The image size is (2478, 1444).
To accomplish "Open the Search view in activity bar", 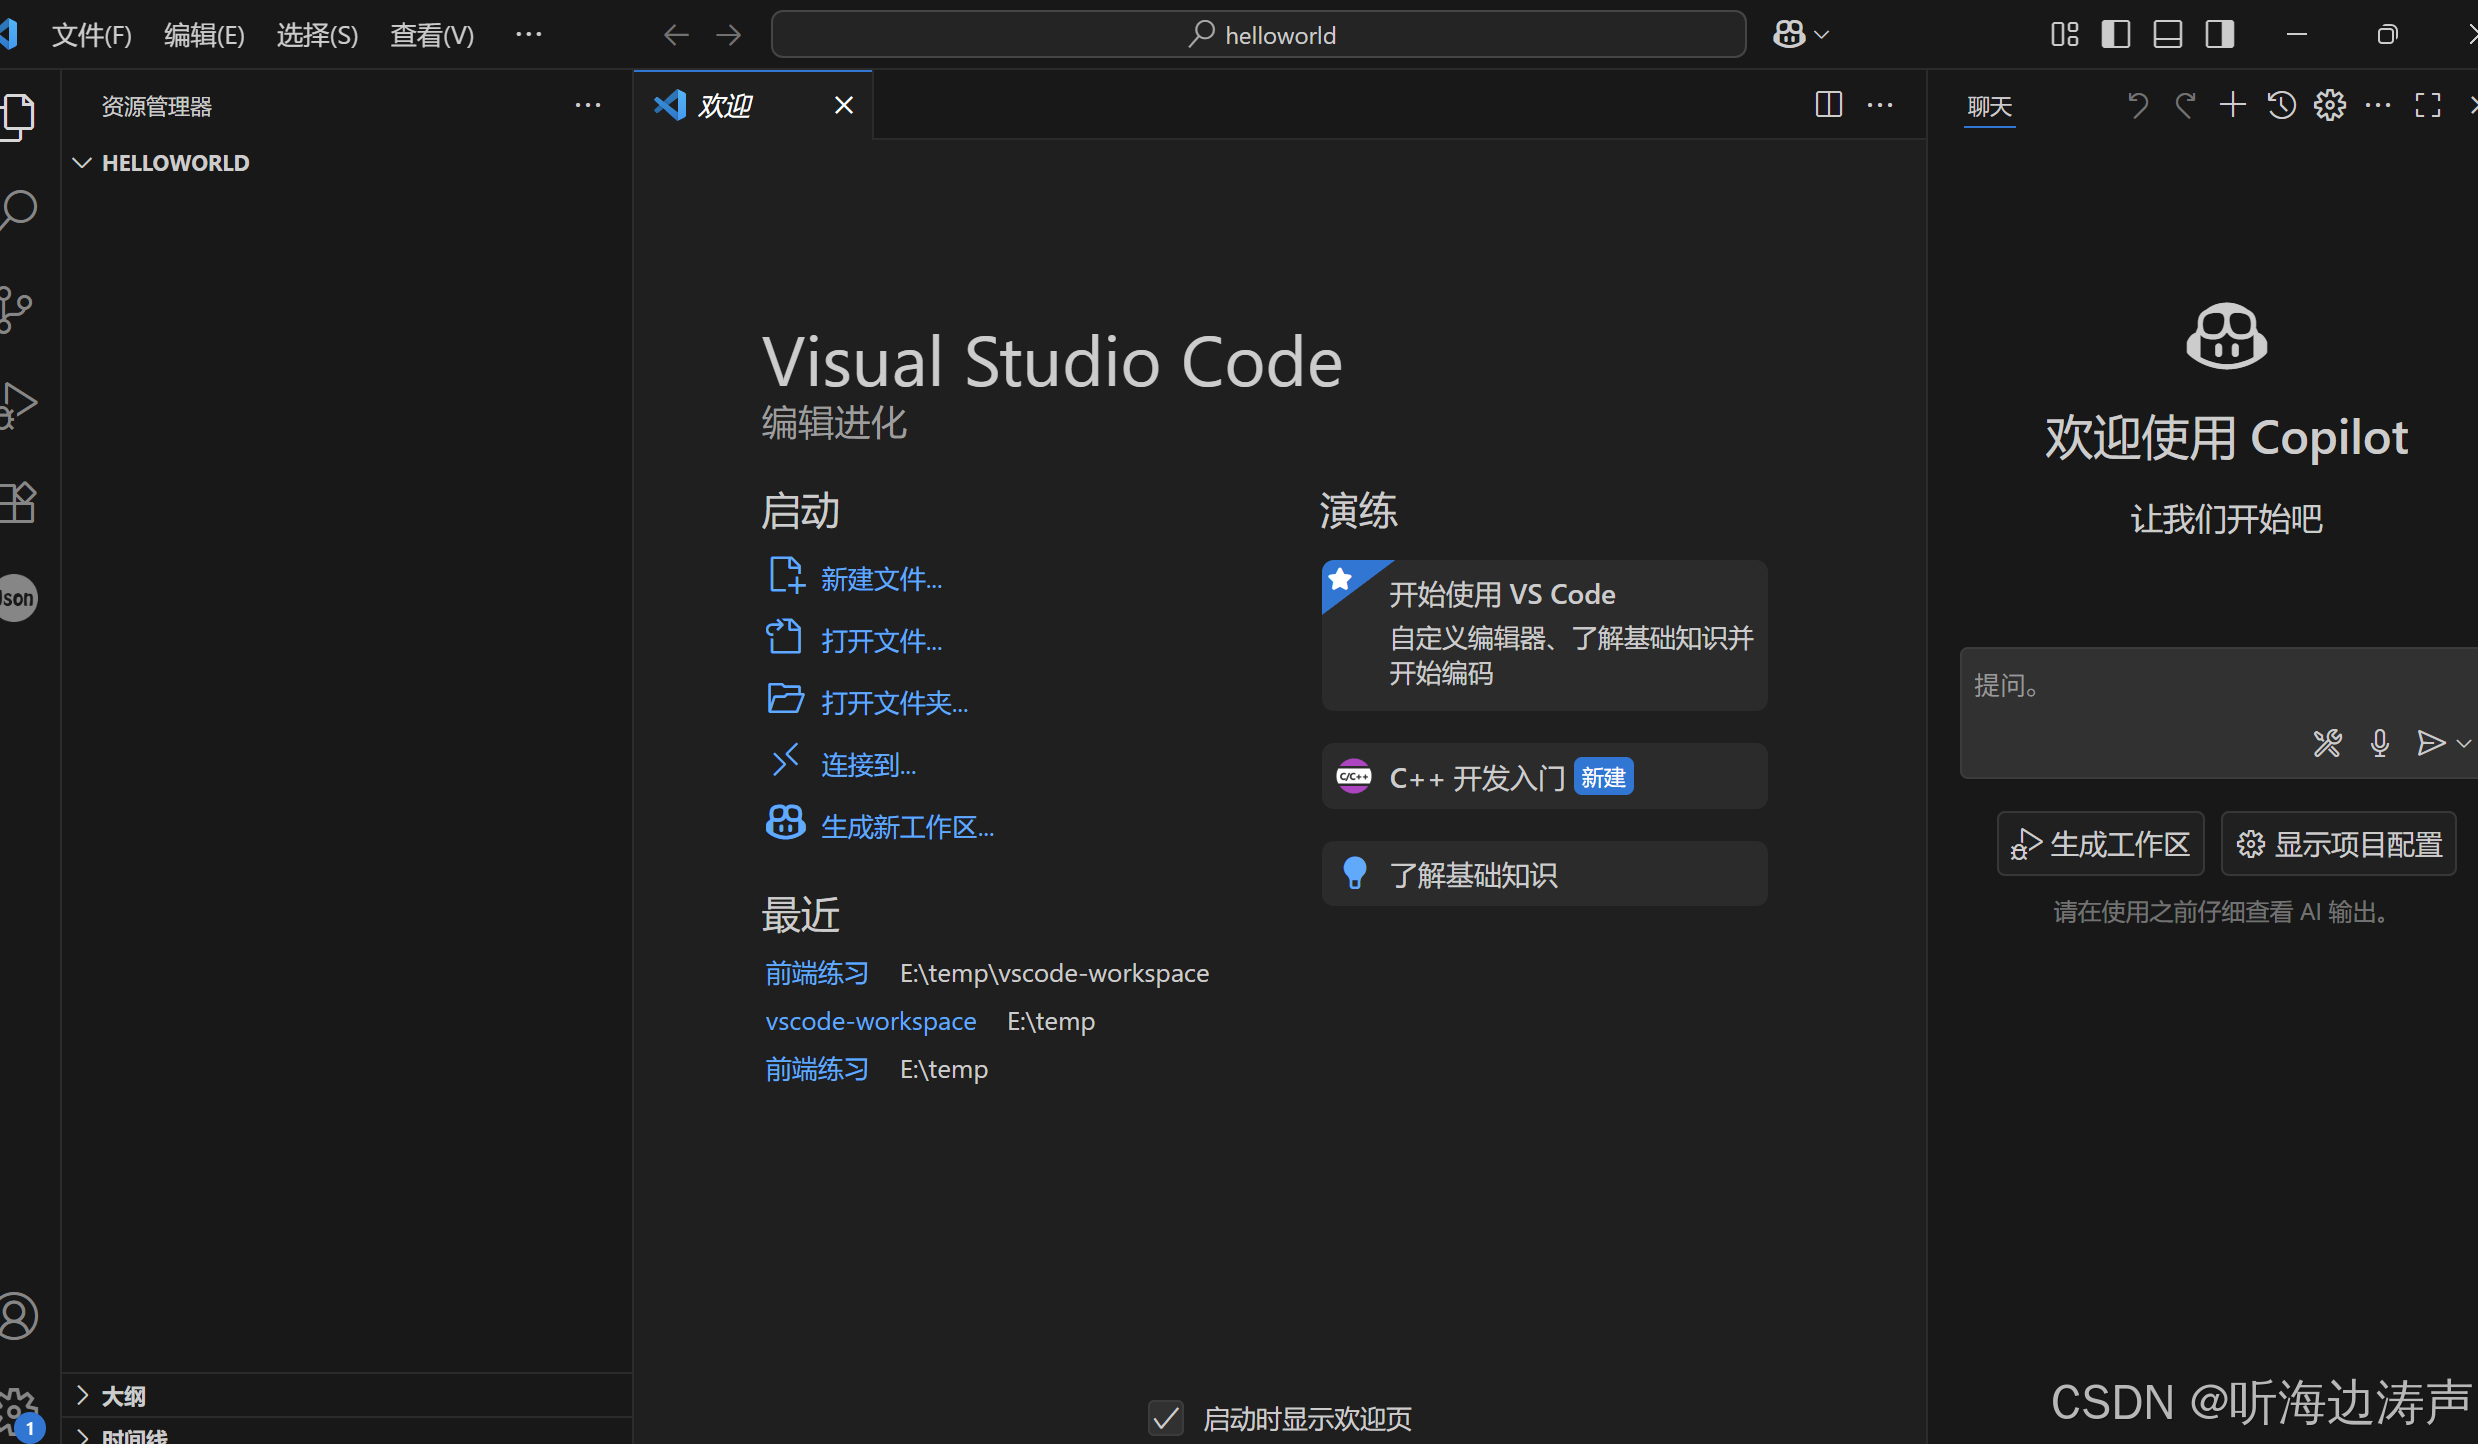I will (x=18, y=211).
